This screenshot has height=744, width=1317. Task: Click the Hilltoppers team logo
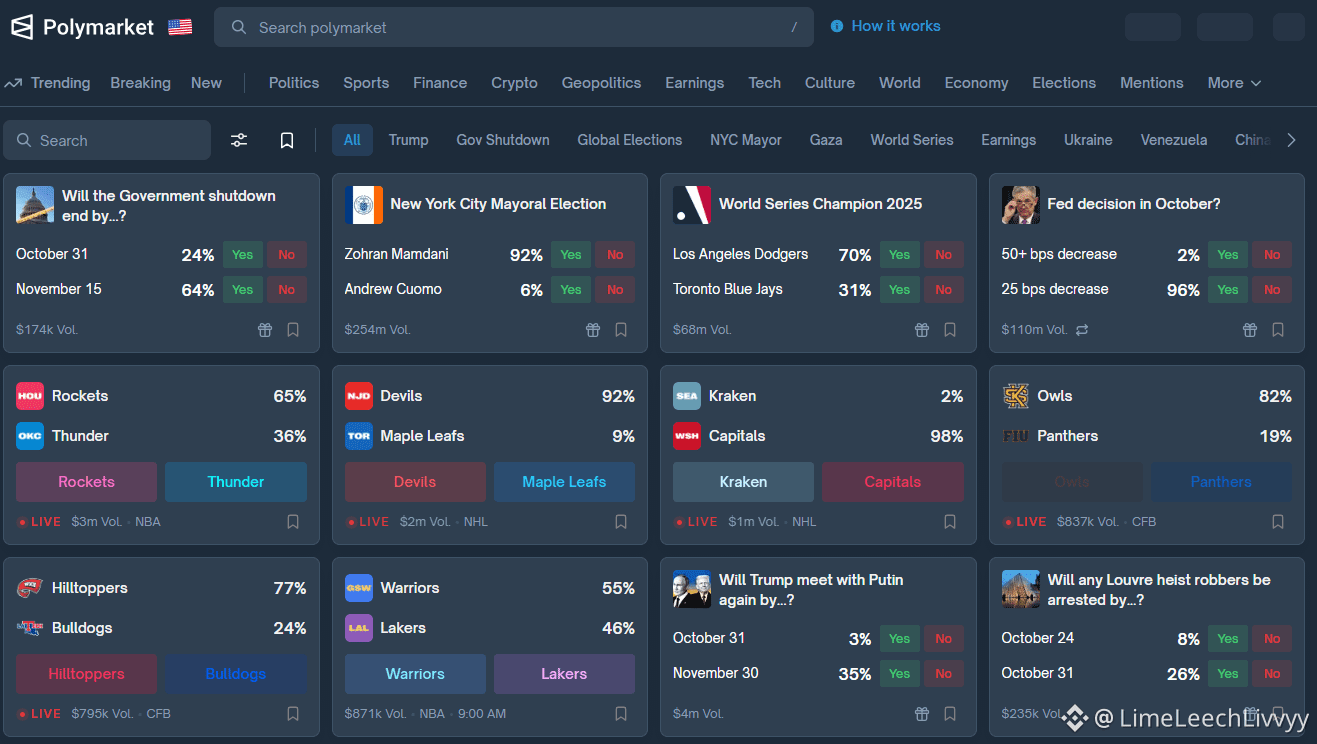point(30,588)
